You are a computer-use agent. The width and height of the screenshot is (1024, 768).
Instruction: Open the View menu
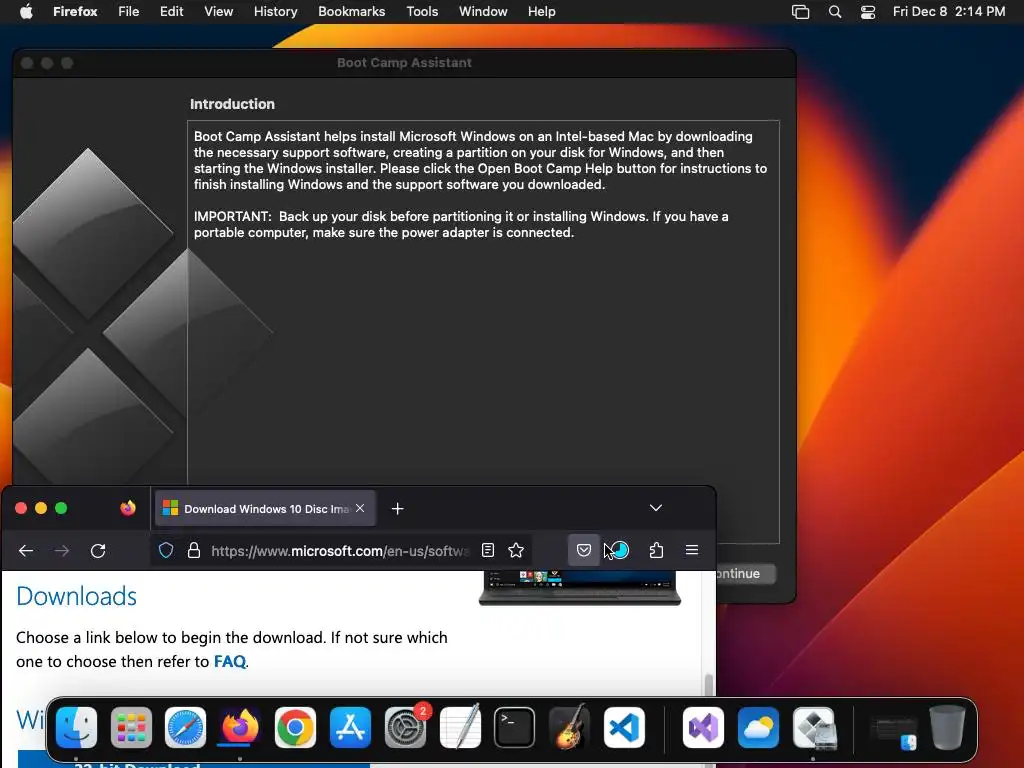coord(219,11)
